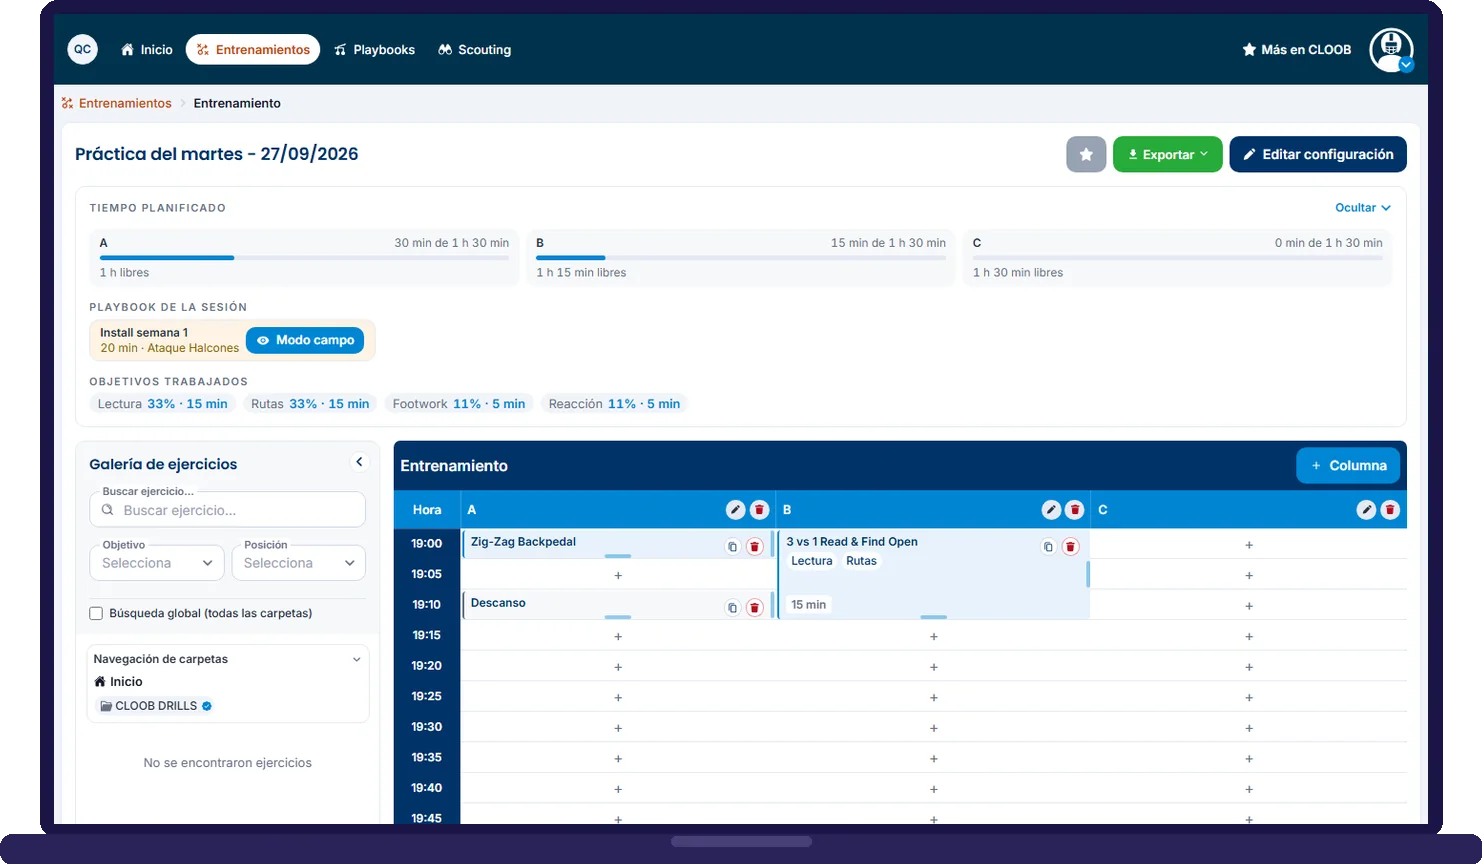The image size is (1482, 864).
Task: Add a drill in column C at 19:30
Action: 1249,728
